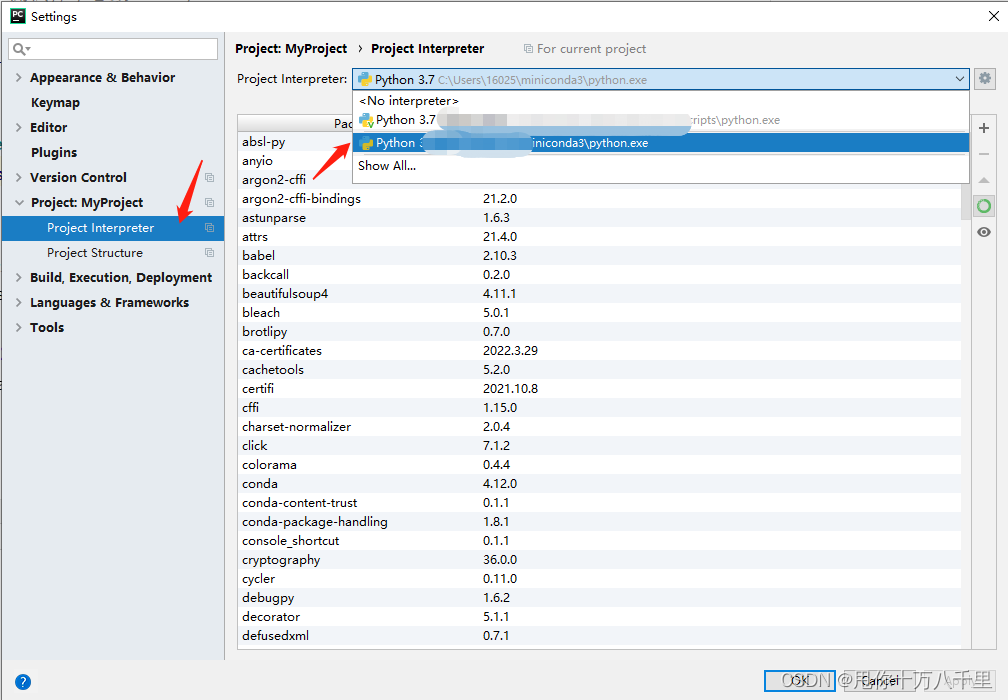Expand Appearance & Behavior section

tap(19, 77)
